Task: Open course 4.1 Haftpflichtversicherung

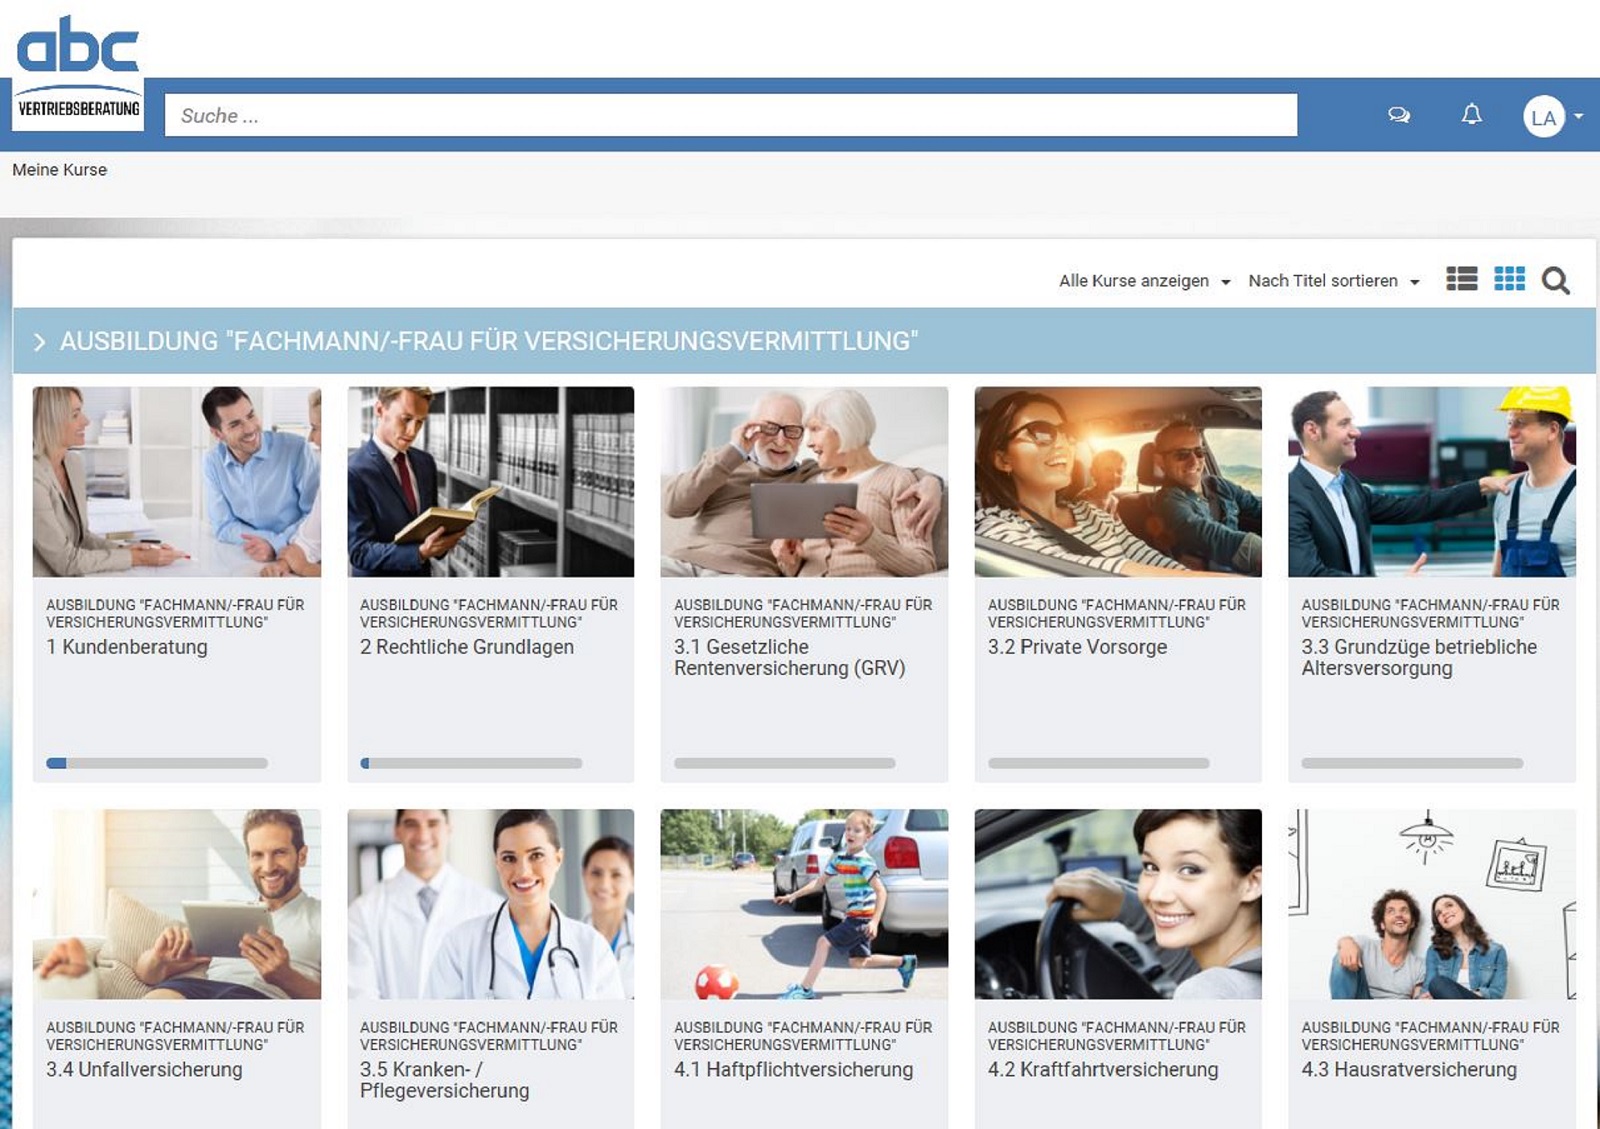Action: coord(793,1069)
